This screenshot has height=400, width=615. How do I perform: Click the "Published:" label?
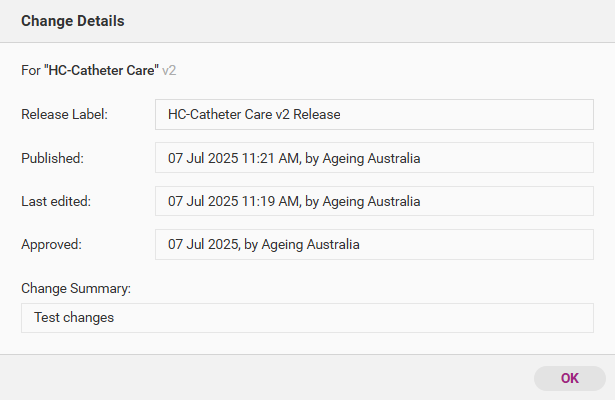coord(52,158)
